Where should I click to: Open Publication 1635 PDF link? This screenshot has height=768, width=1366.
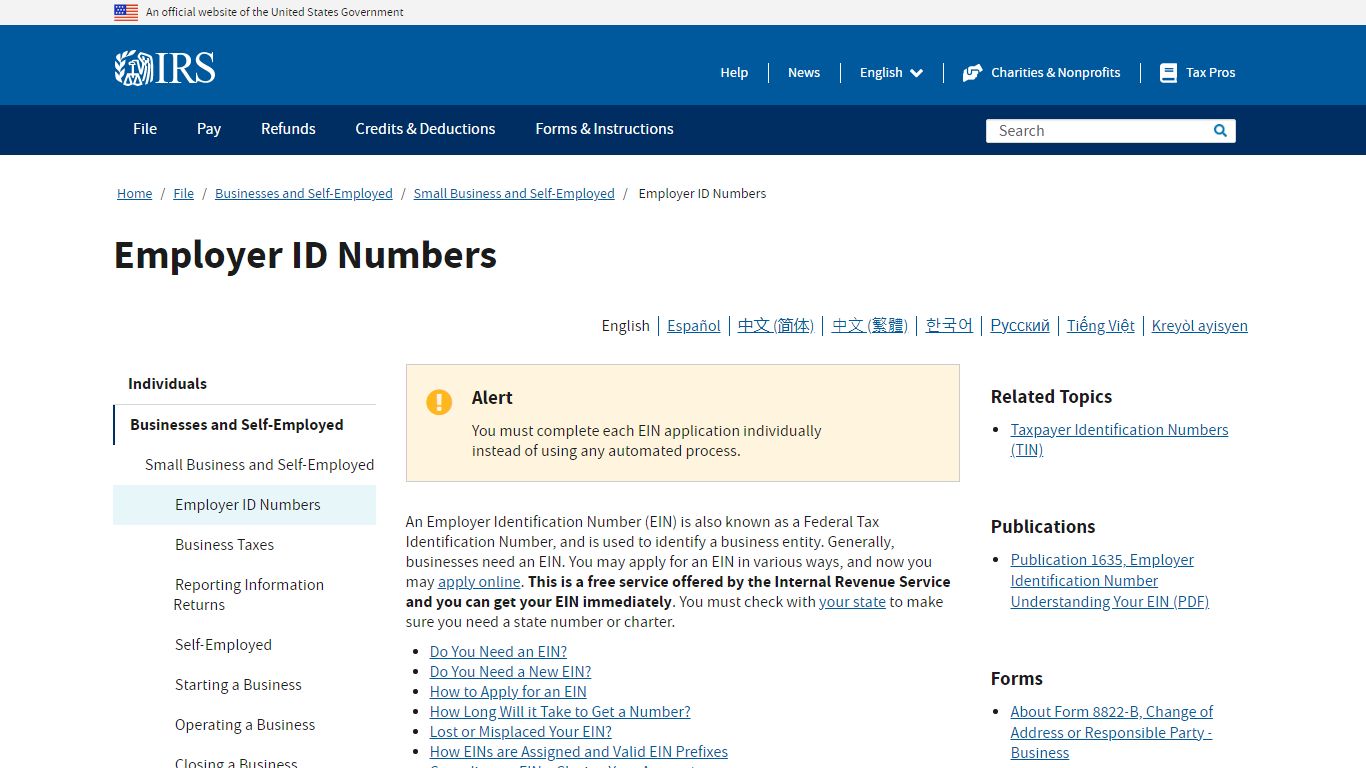point(1109,581)
